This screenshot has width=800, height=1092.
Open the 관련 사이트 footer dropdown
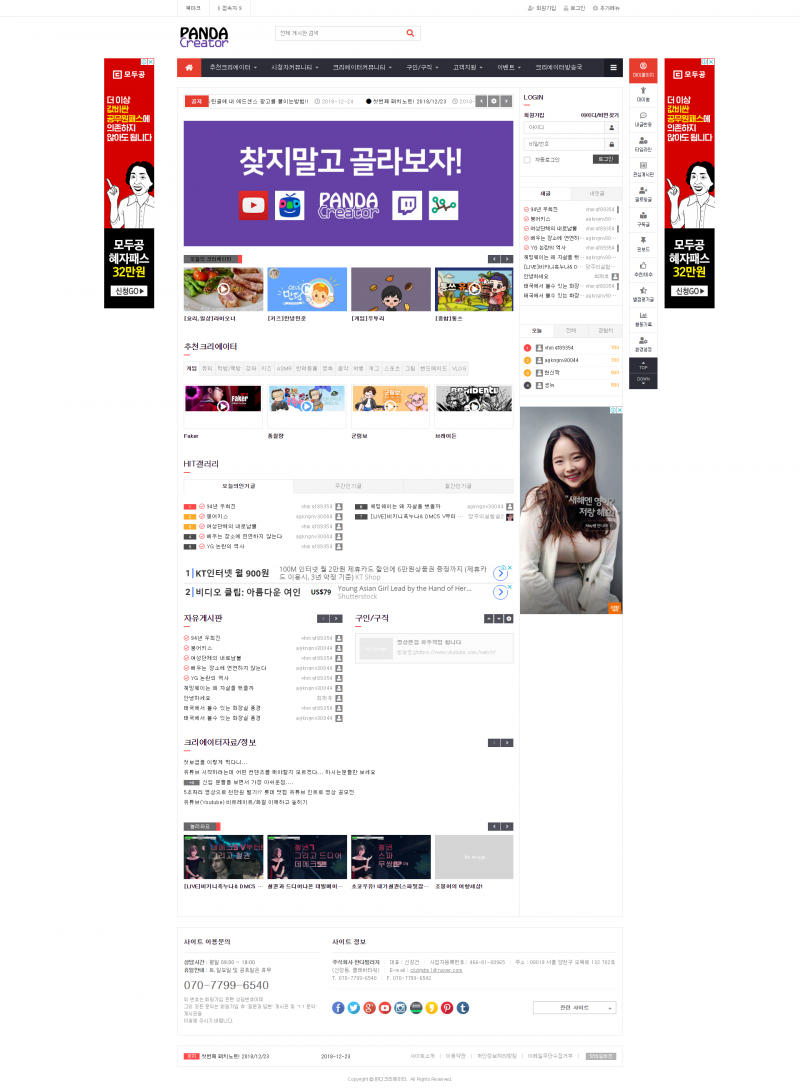tap(574, 1008)
